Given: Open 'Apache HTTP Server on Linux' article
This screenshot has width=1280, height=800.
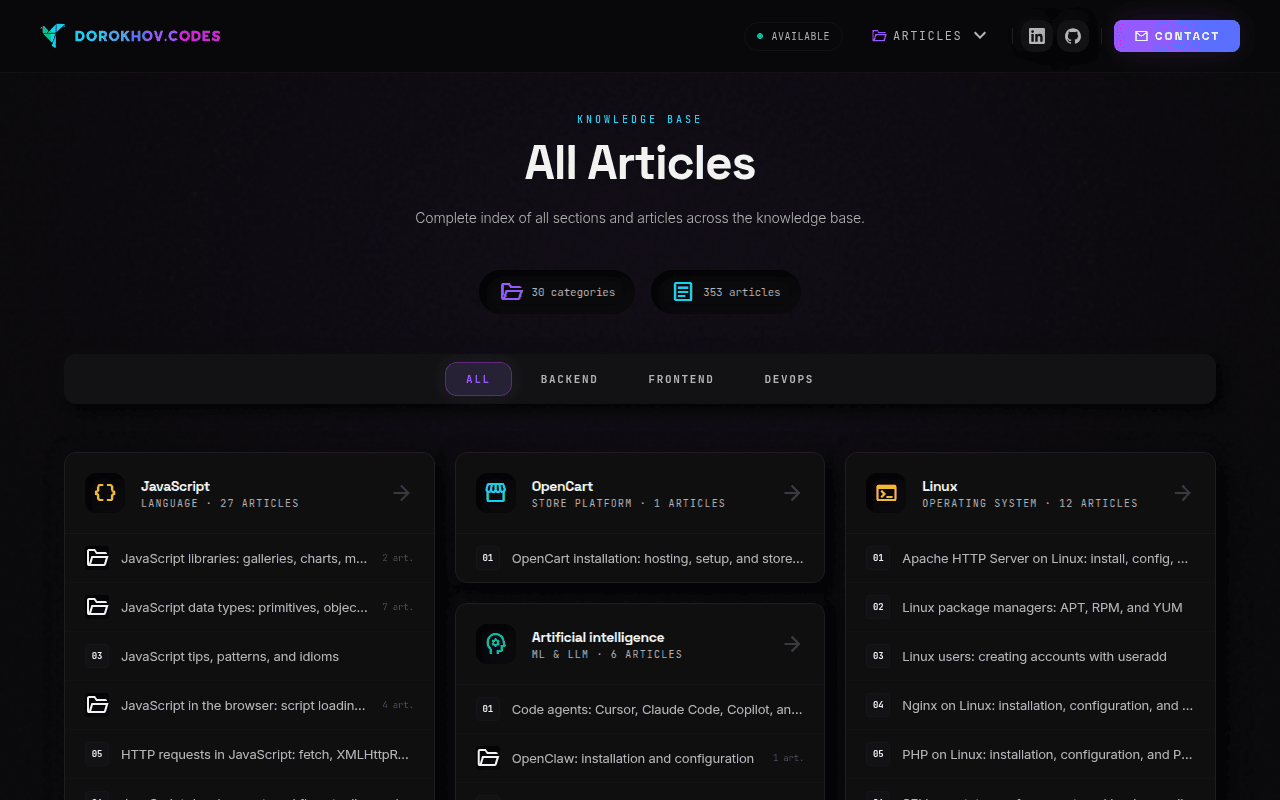Looking at the screenshot, I should 1030,558.
